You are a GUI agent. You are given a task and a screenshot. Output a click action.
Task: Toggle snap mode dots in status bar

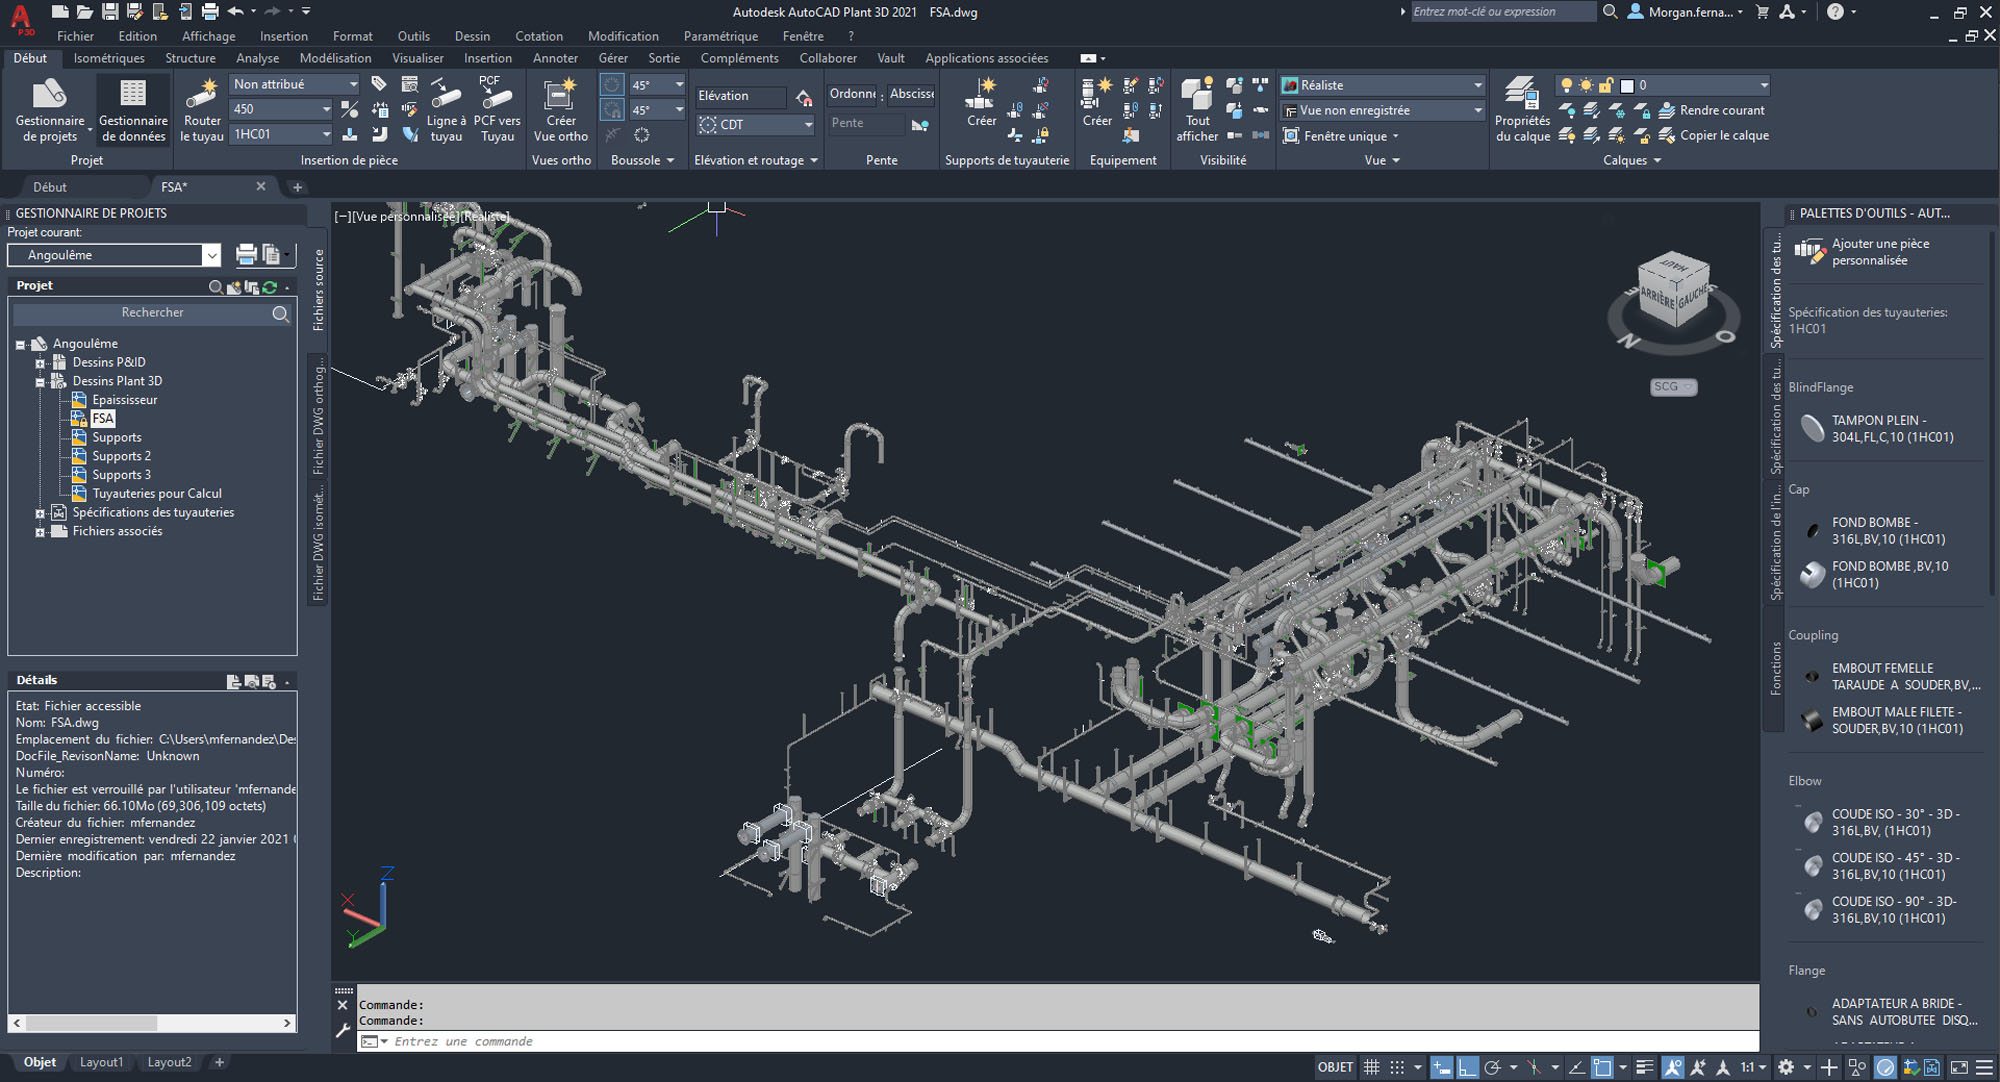(x=1397, y=1067)
